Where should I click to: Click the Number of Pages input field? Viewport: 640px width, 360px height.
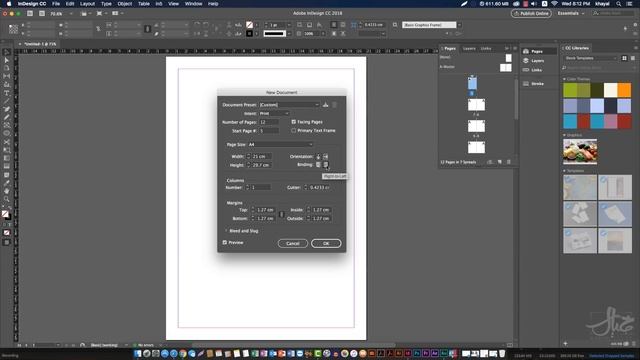coord(269,122)
